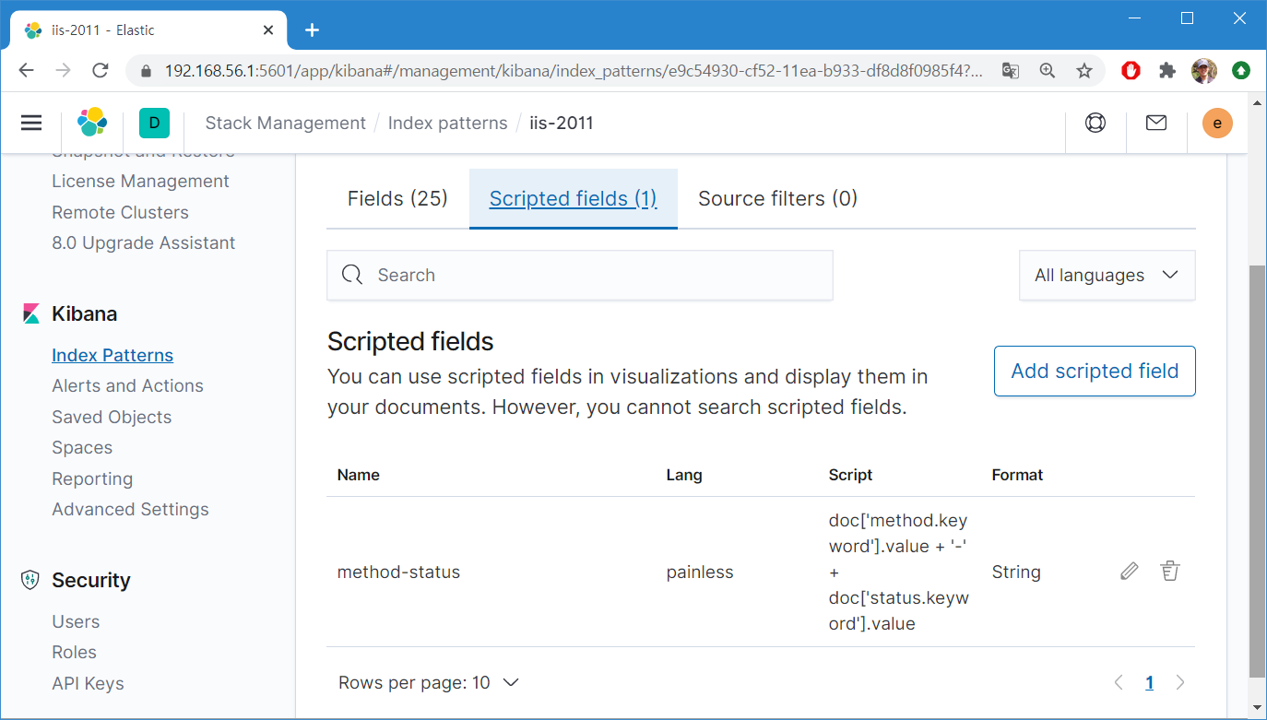The width and height of the screenshot is (1267, 720).
Task: Edit the method-status scripted field
Action: coord(1129,571)
